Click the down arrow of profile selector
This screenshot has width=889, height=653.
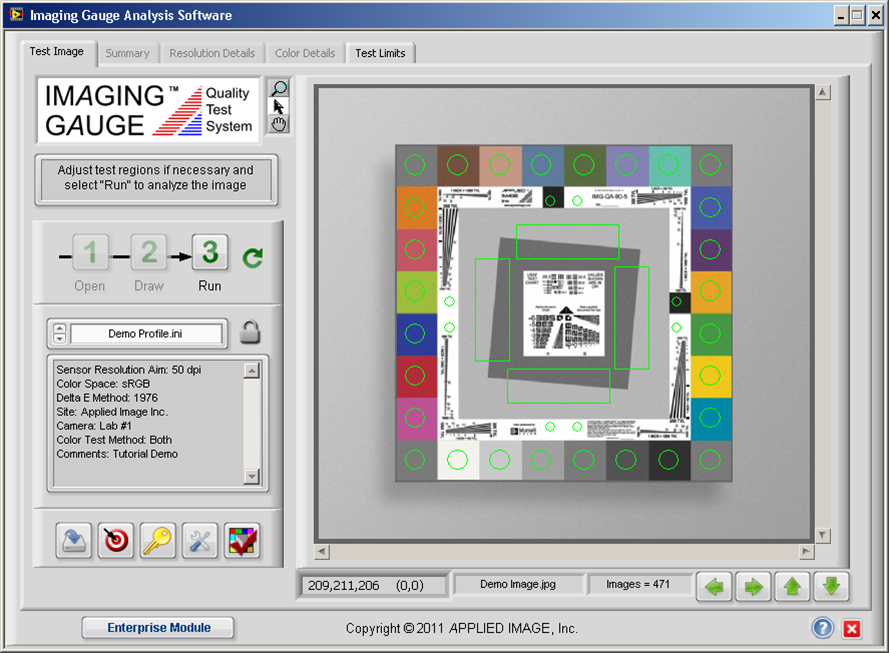coord(60,338)
